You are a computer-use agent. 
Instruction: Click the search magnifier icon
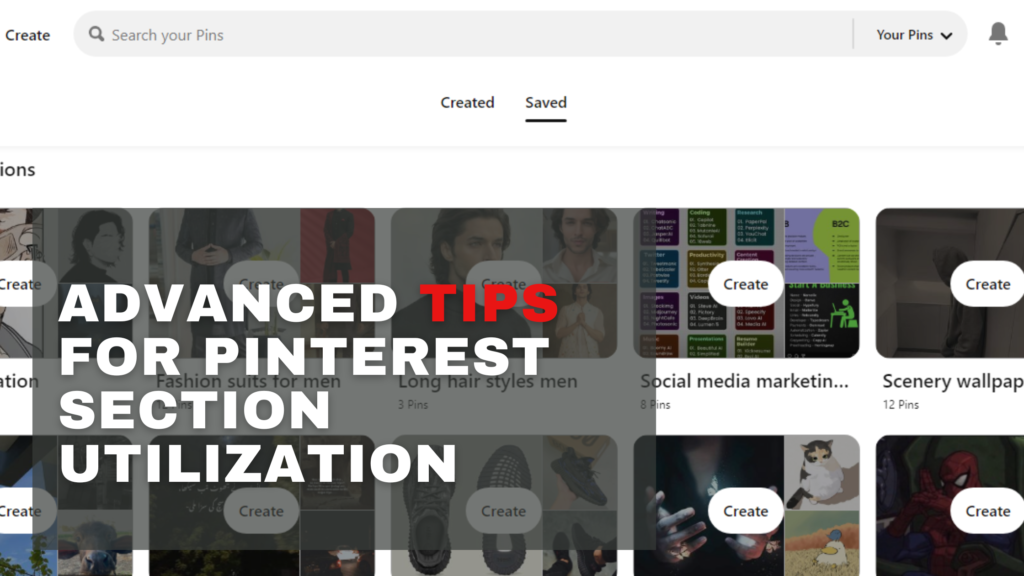pyautogui.click(x=96, y=35)
